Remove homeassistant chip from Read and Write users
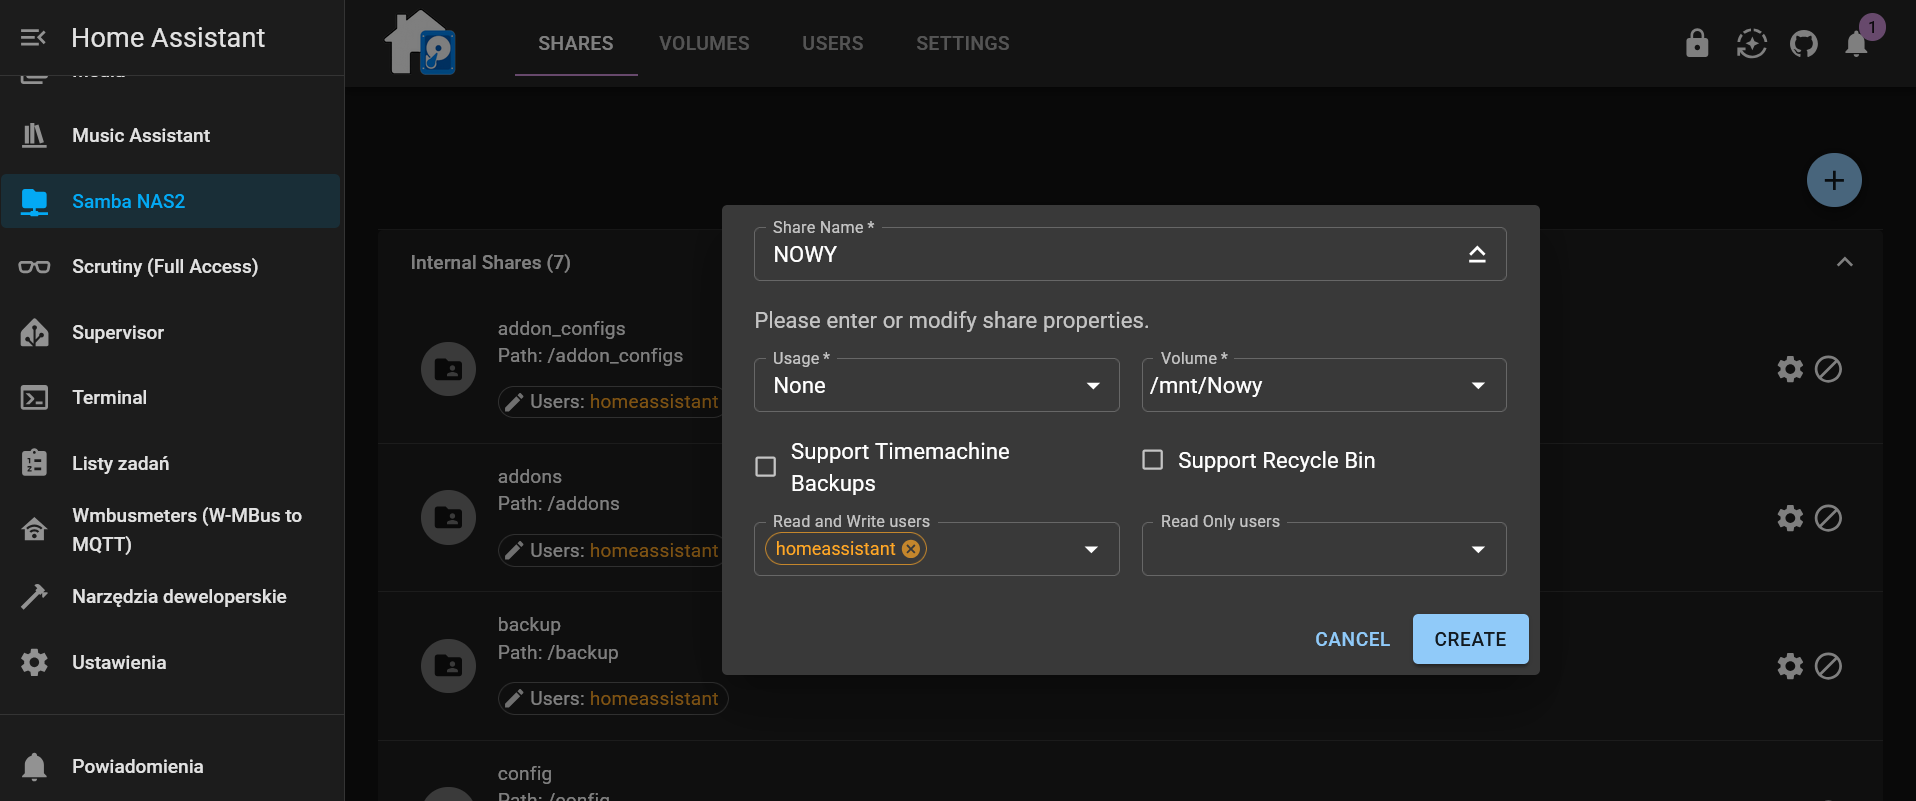 coord(911,549)
